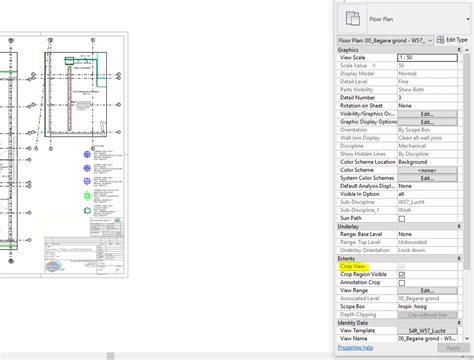This screenshot has width=474, height=360.
Task: Click the top blue legend symbol in drawing
Action: 87,154
